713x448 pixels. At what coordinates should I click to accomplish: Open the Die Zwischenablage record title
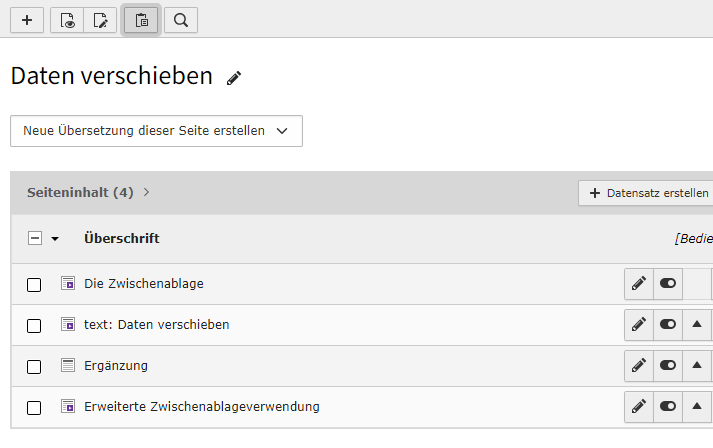144,283
